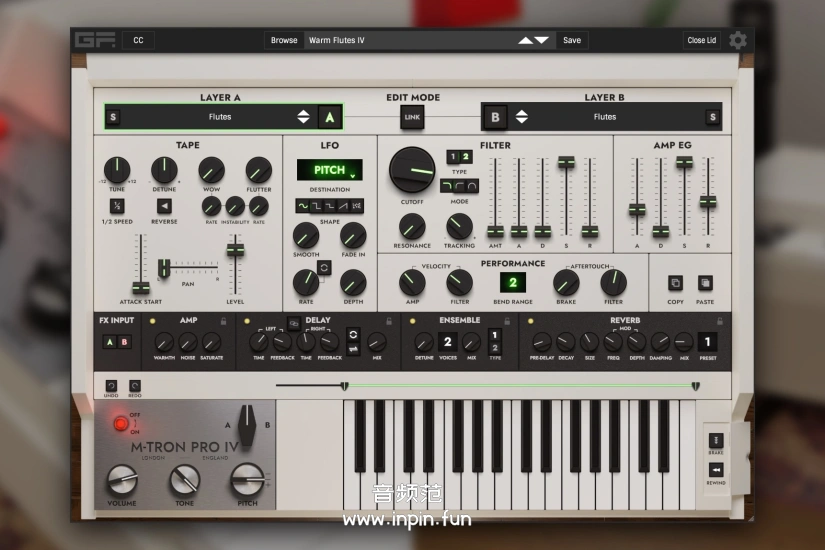Click the Save preset button
This screenshot has width=825, height=550.
point(572,40)
